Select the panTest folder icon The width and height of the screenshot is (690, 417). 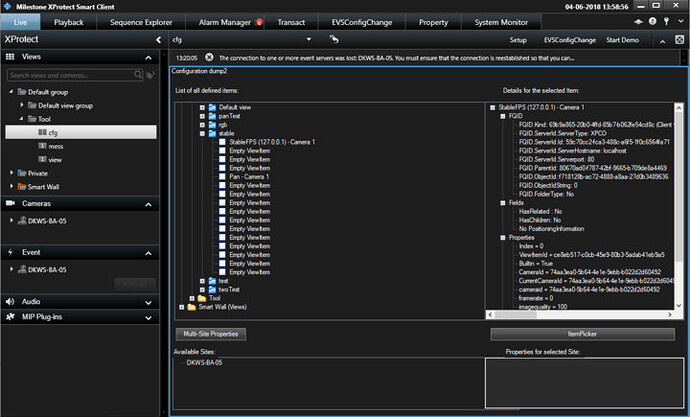[212, 116]
